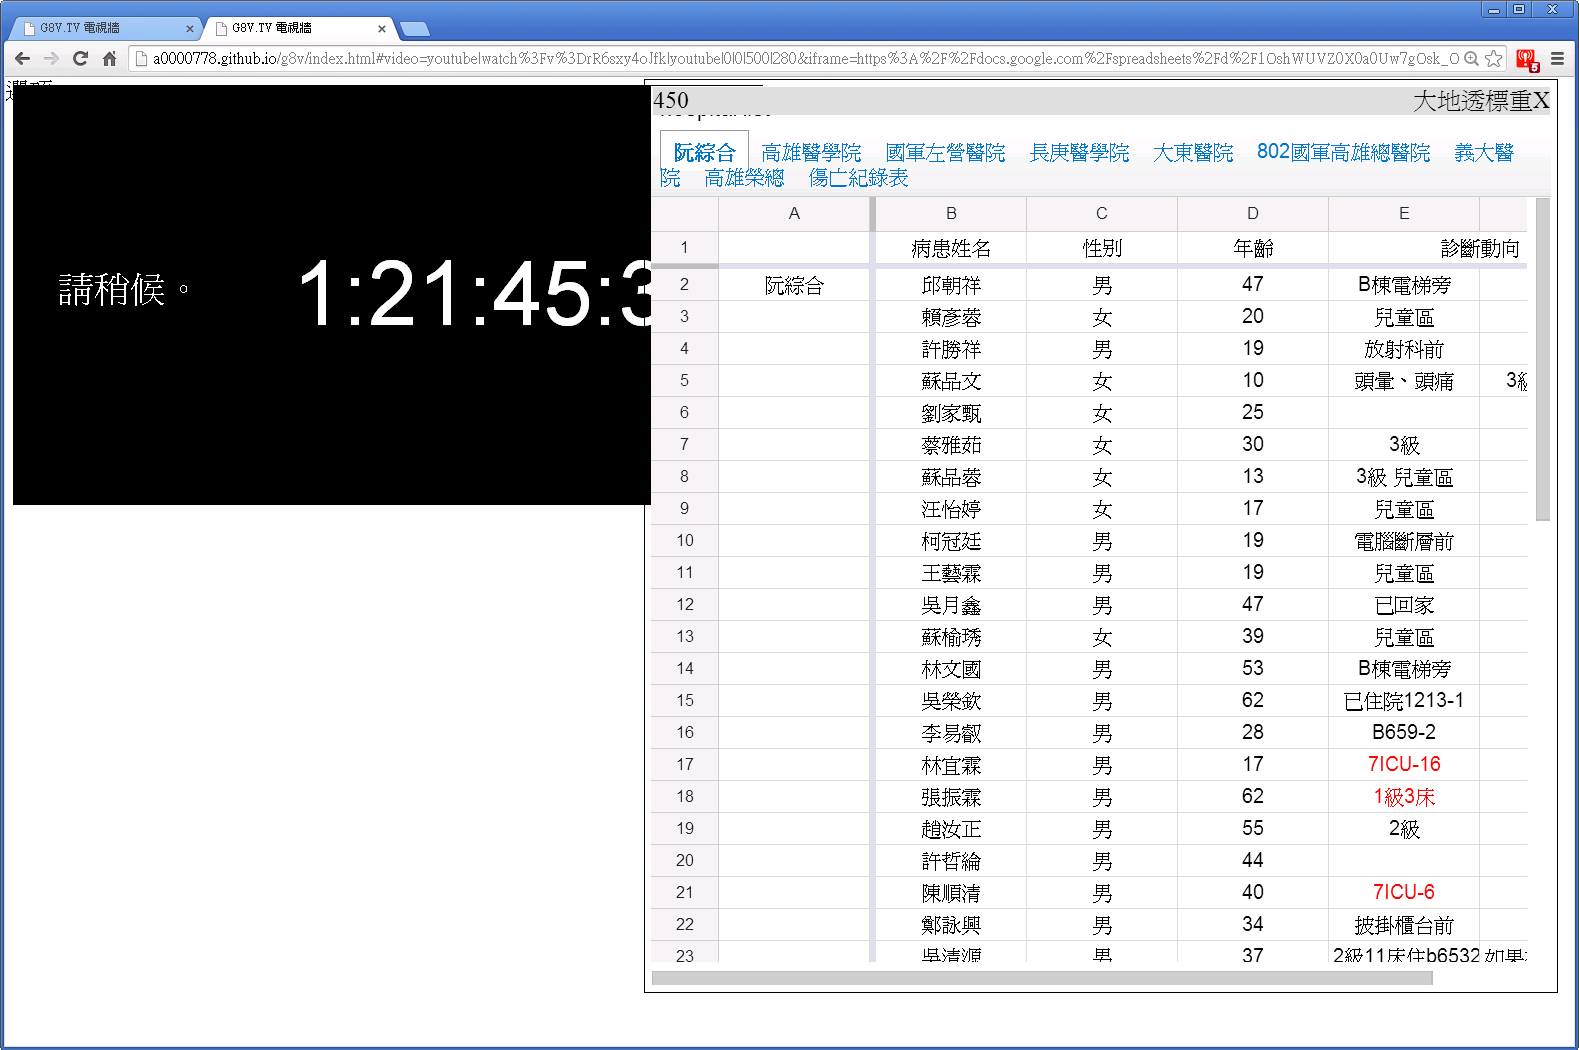Go to the browser home page
This screenshot has width=1579, height=1050.
coord(109,59)
